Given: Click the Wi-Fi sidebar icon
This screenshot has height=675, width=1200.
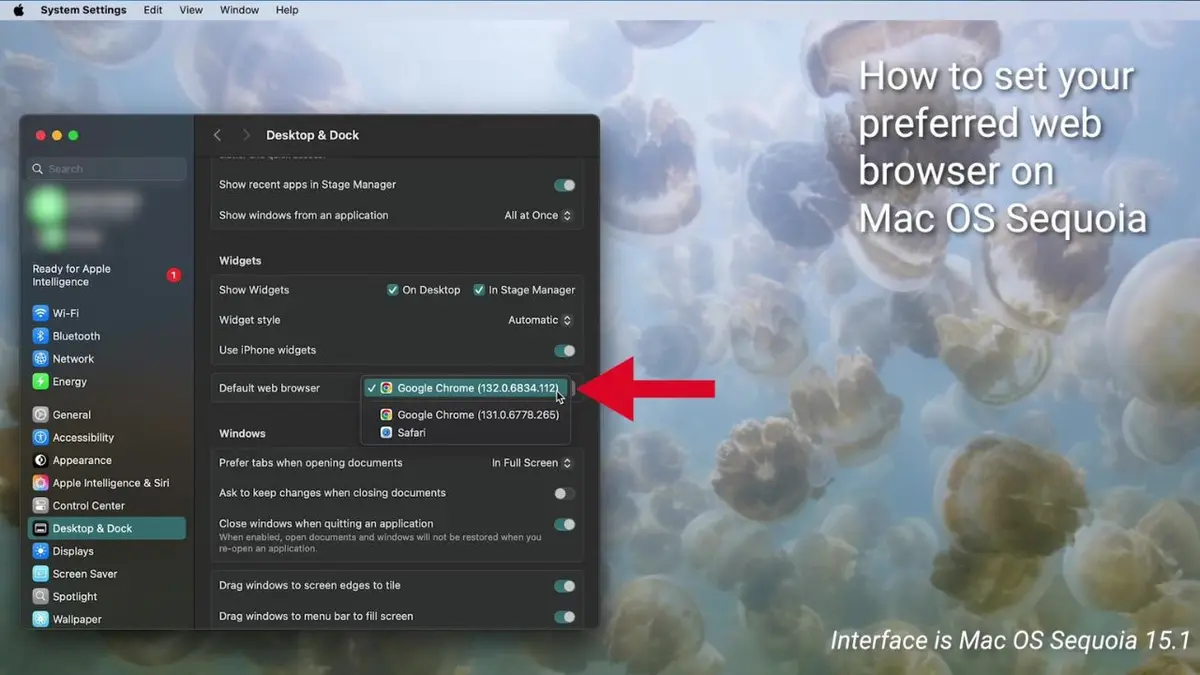Looking at the screenshot, I should click(40, 313).
